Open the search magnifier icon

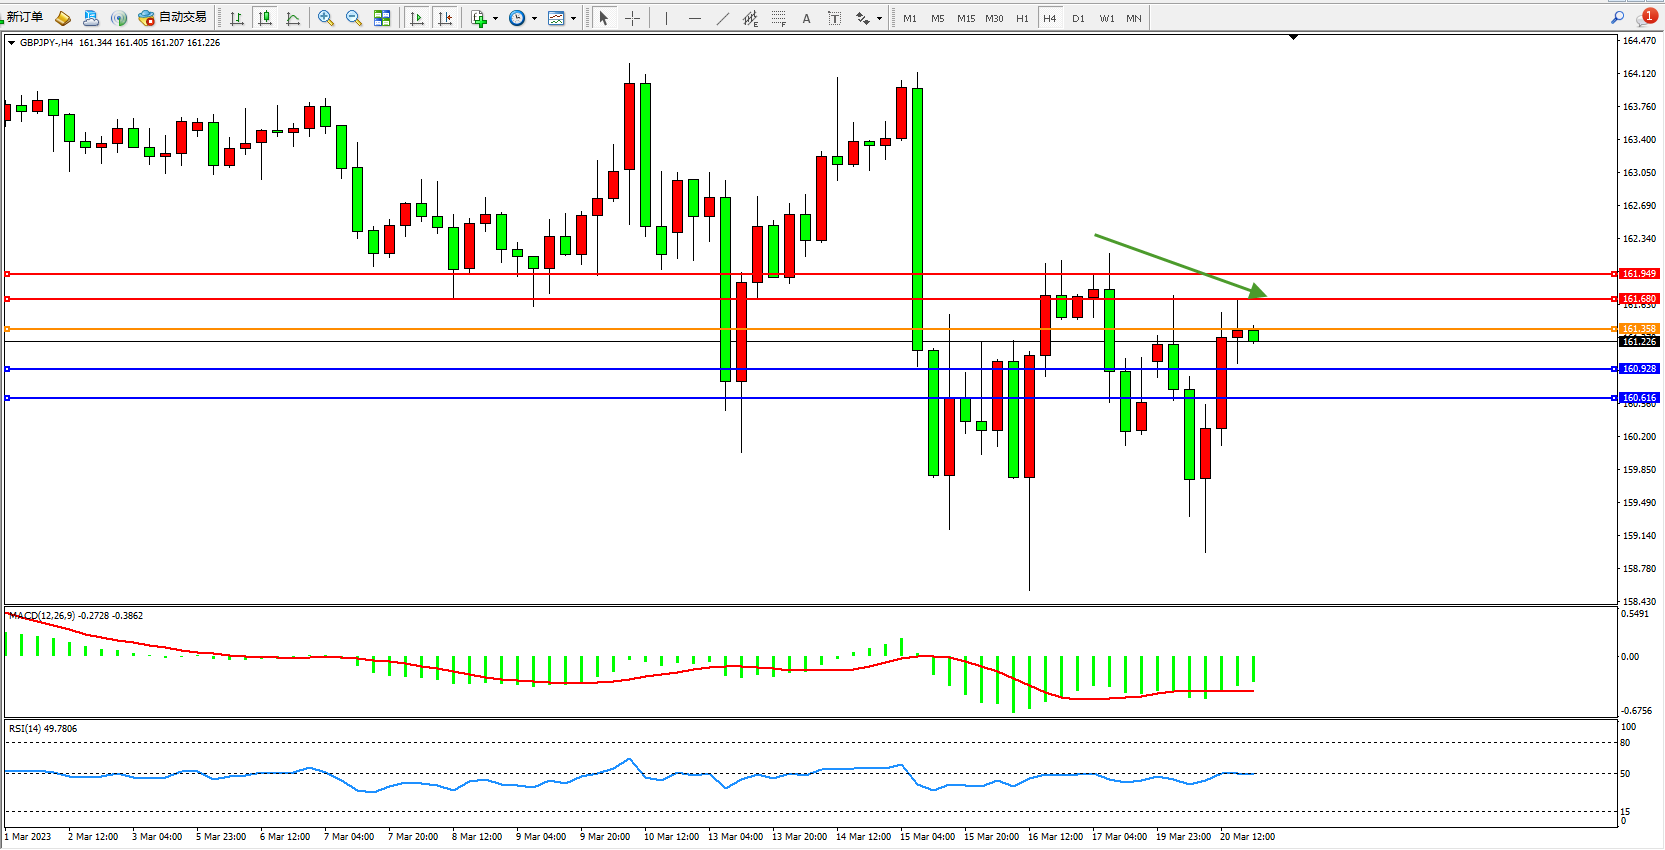pyautogui.click(x=1616, y=18)
